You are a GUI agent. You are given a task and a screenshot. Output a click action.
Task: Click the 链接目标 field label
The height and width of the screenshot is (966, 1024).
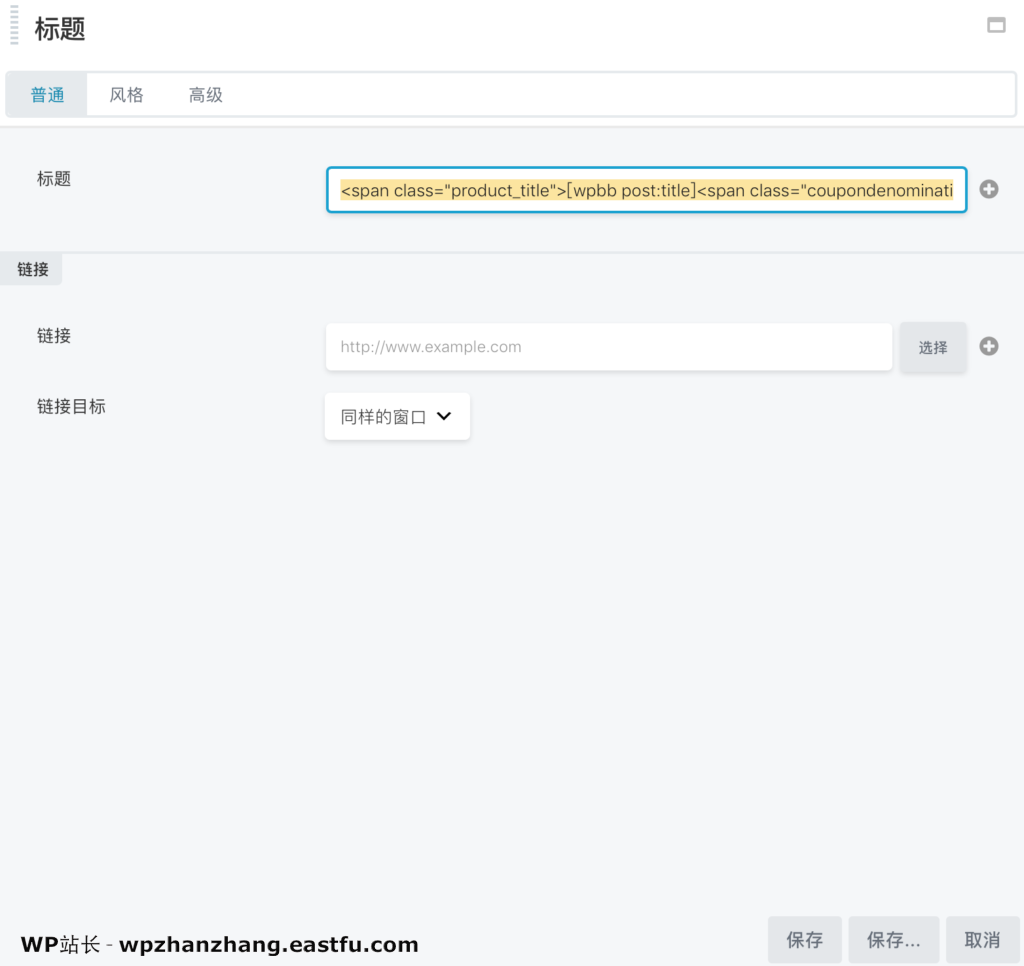pos(71,406)
